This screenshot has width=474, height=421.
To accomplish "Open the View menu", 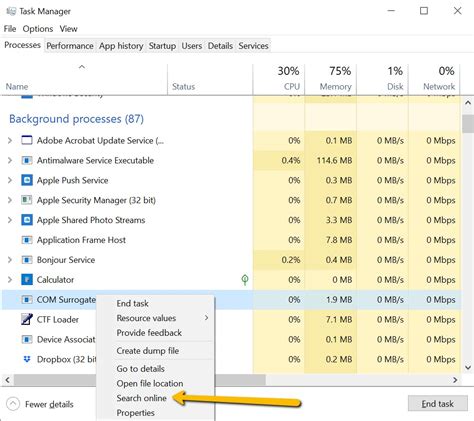I will pos(68,29).
